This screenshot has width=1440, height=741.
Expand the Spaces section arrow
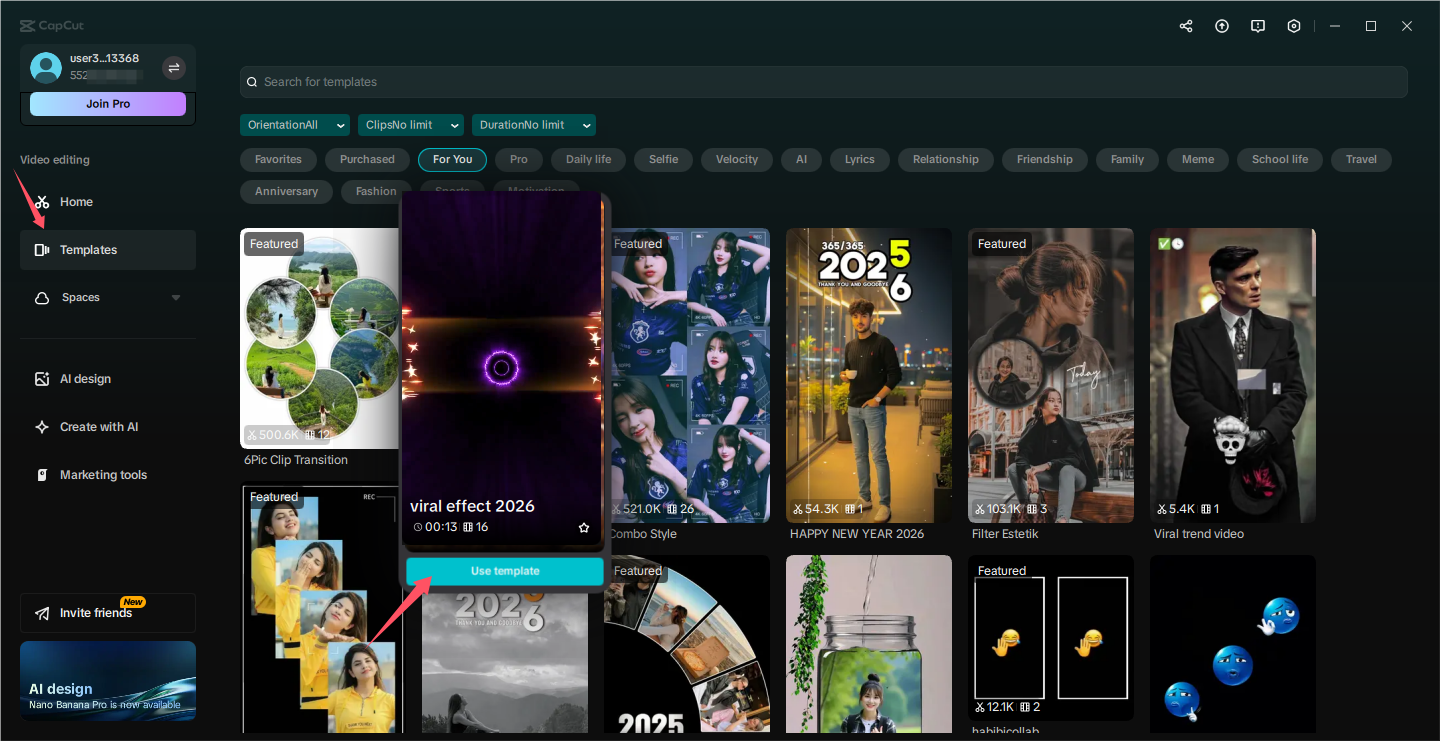[x=176, y=298]
